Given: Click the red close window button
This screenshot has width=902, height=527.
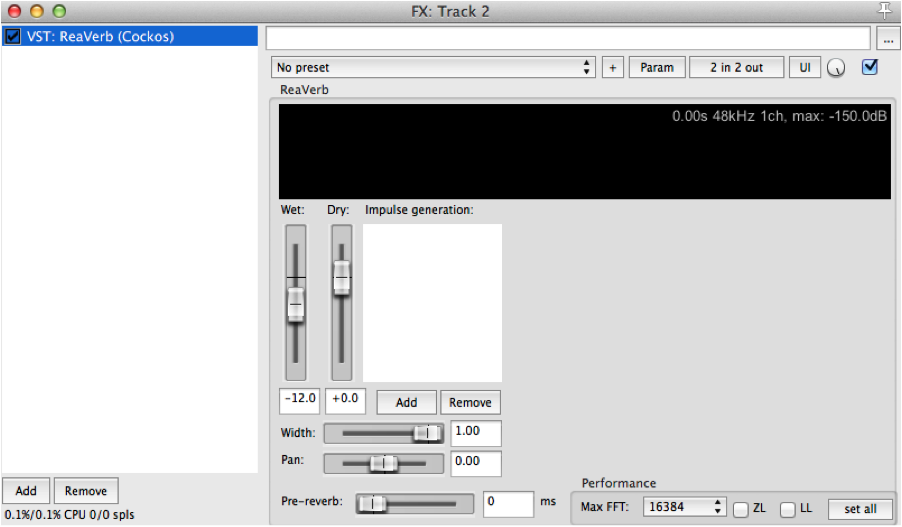Looking at the screenshot, I should coord(14,11).
